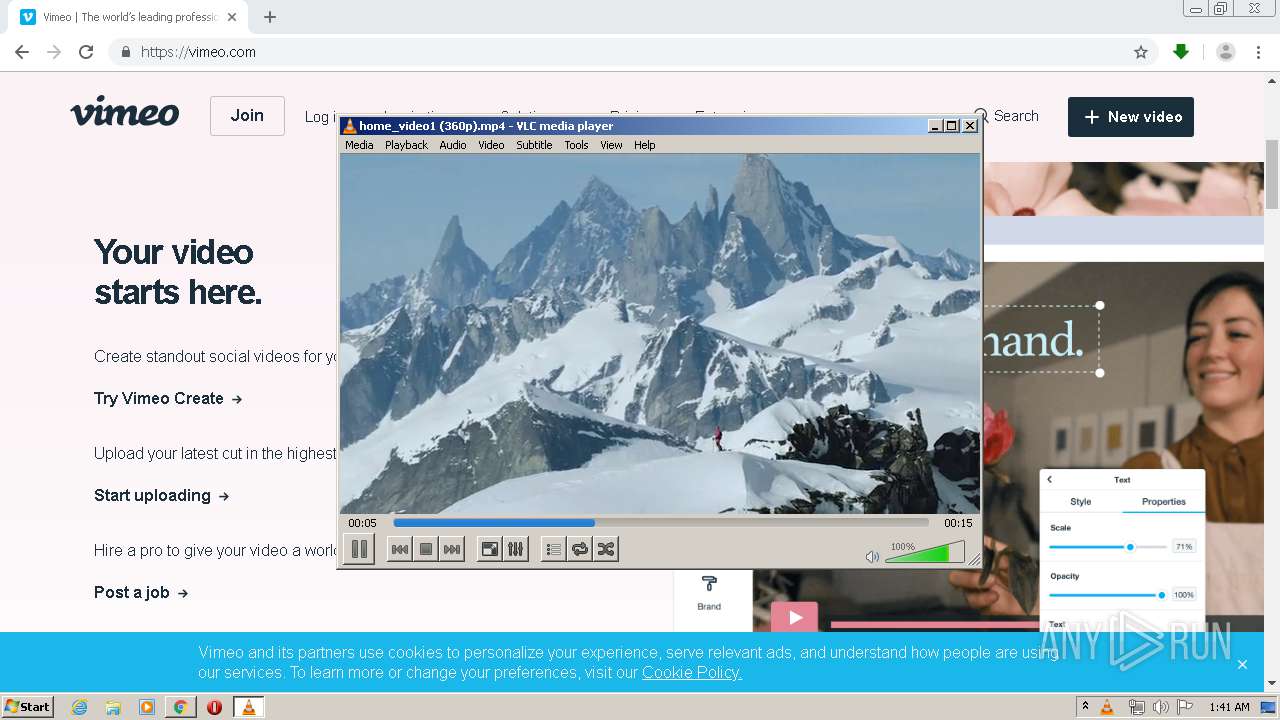Switch to Style tab in text panel
This screenshot has height=720, width=1280.
(1081, 502)
